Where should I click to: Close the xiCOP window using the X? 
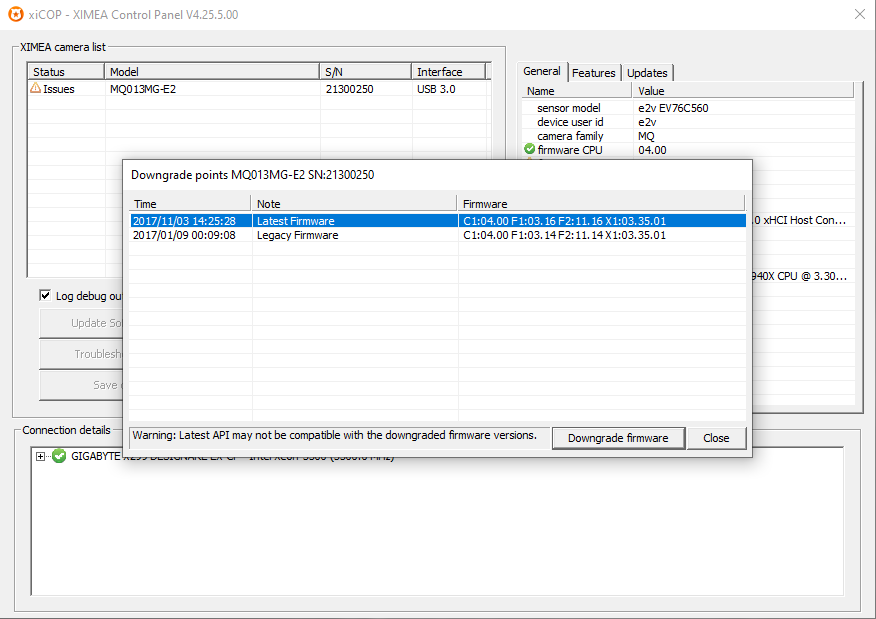(860, 15)
